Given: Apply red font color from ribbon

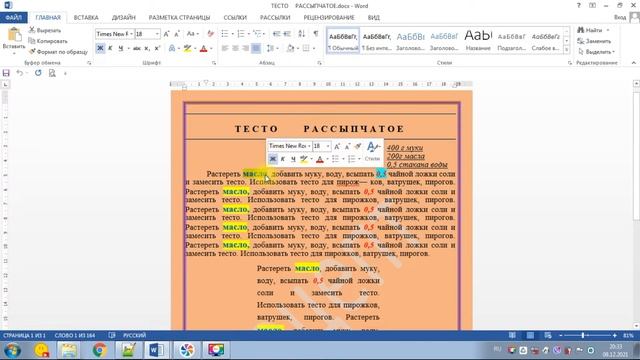Looking at the screenshot, I should pyautogui.click(x=204, y=49).
